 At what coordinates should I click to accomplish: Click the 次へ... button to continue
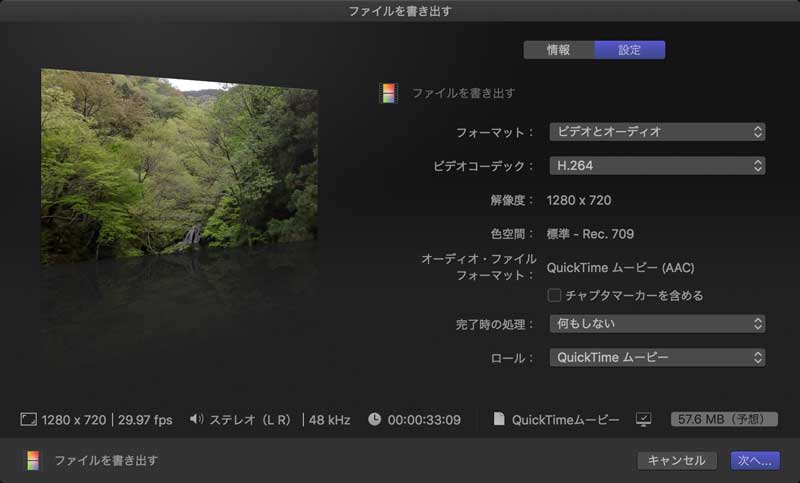click(754, 460)
